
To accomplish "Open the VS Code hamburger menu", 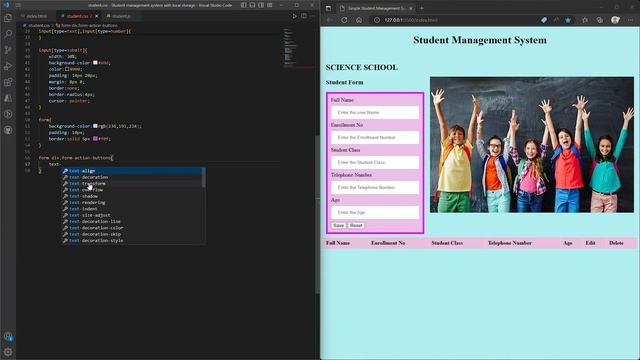I will 18,5.
